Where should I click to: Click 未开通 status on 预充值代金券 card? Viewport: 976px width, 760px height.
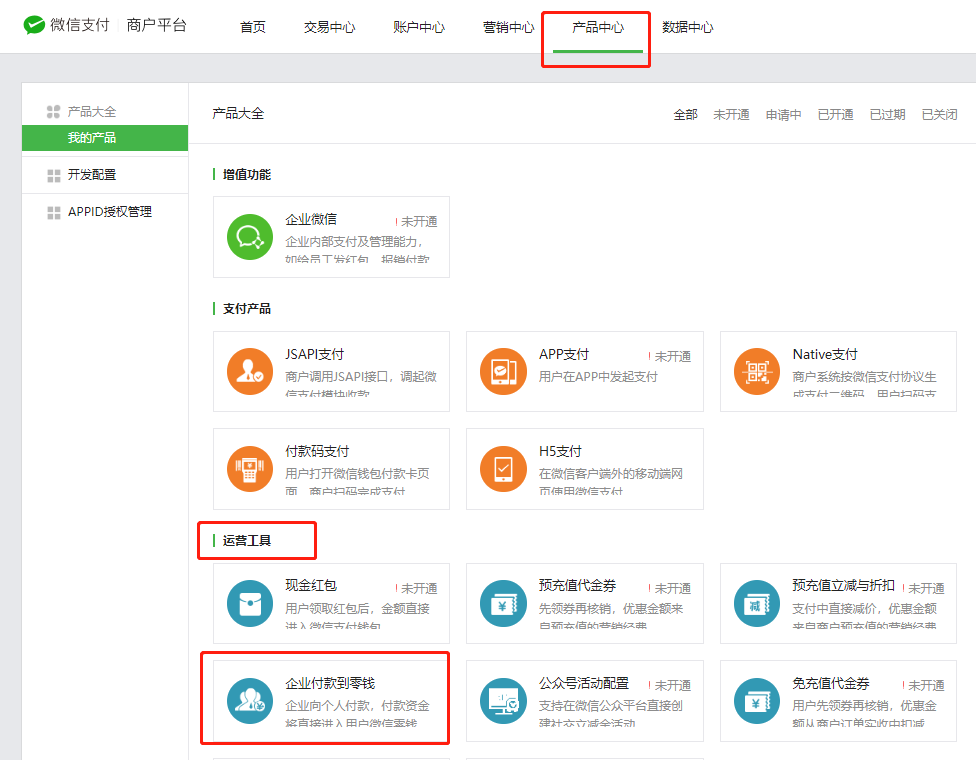coord(672,588)
